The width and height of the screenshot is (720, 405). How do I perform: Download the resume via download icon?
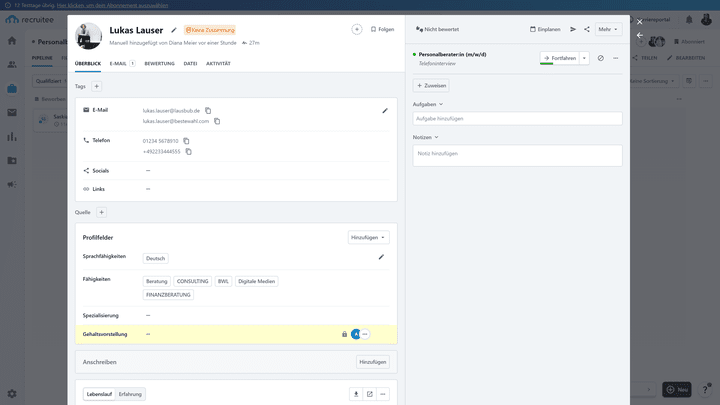356,394
